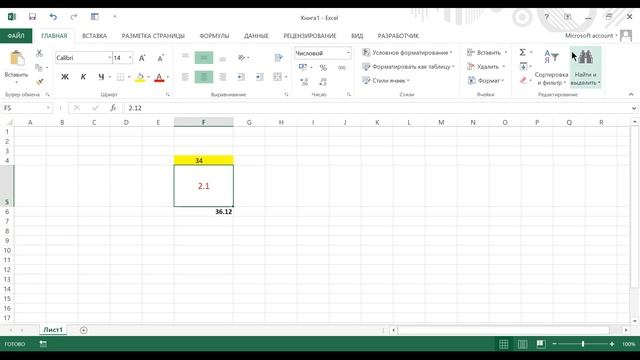Open the font size 14 dropdown
This screenshot has height=360, width=640.
point(130,58)
